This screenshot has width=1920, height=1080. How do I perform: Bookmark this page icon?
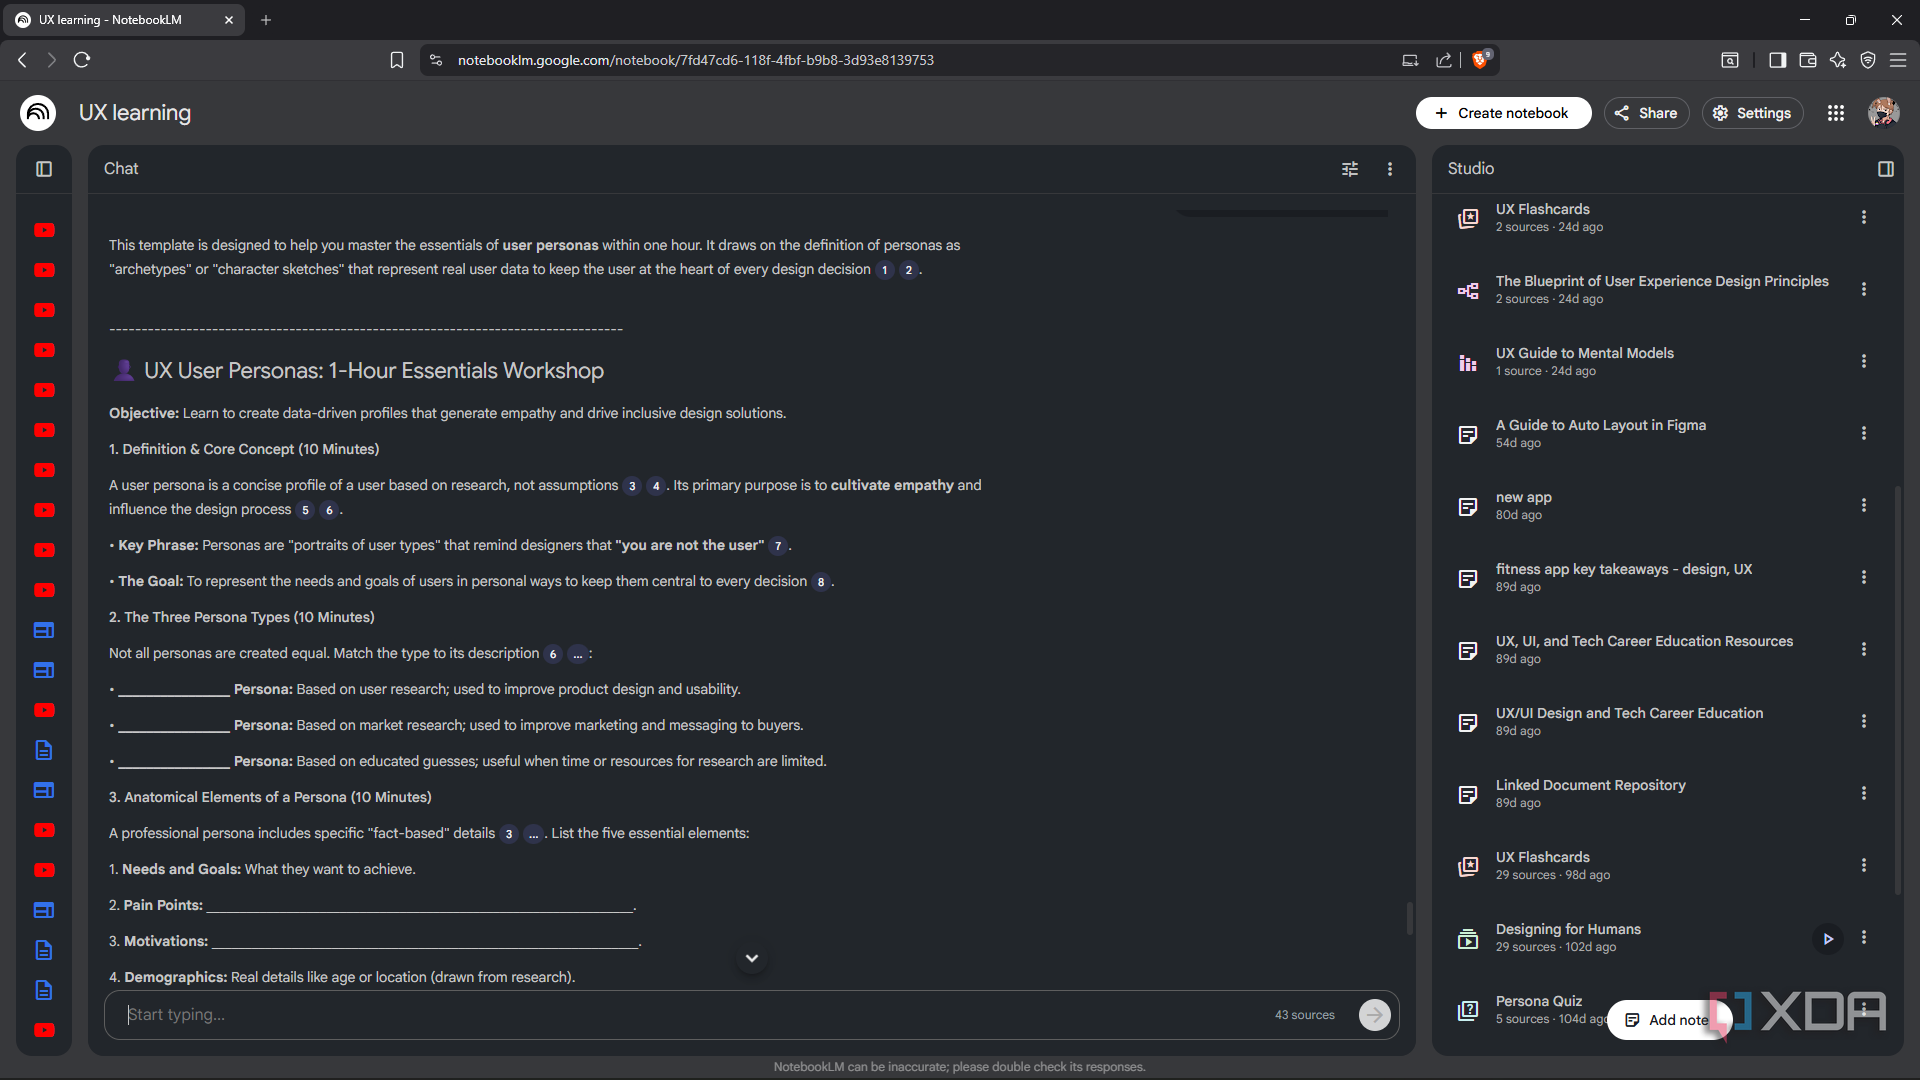point(397,60)
